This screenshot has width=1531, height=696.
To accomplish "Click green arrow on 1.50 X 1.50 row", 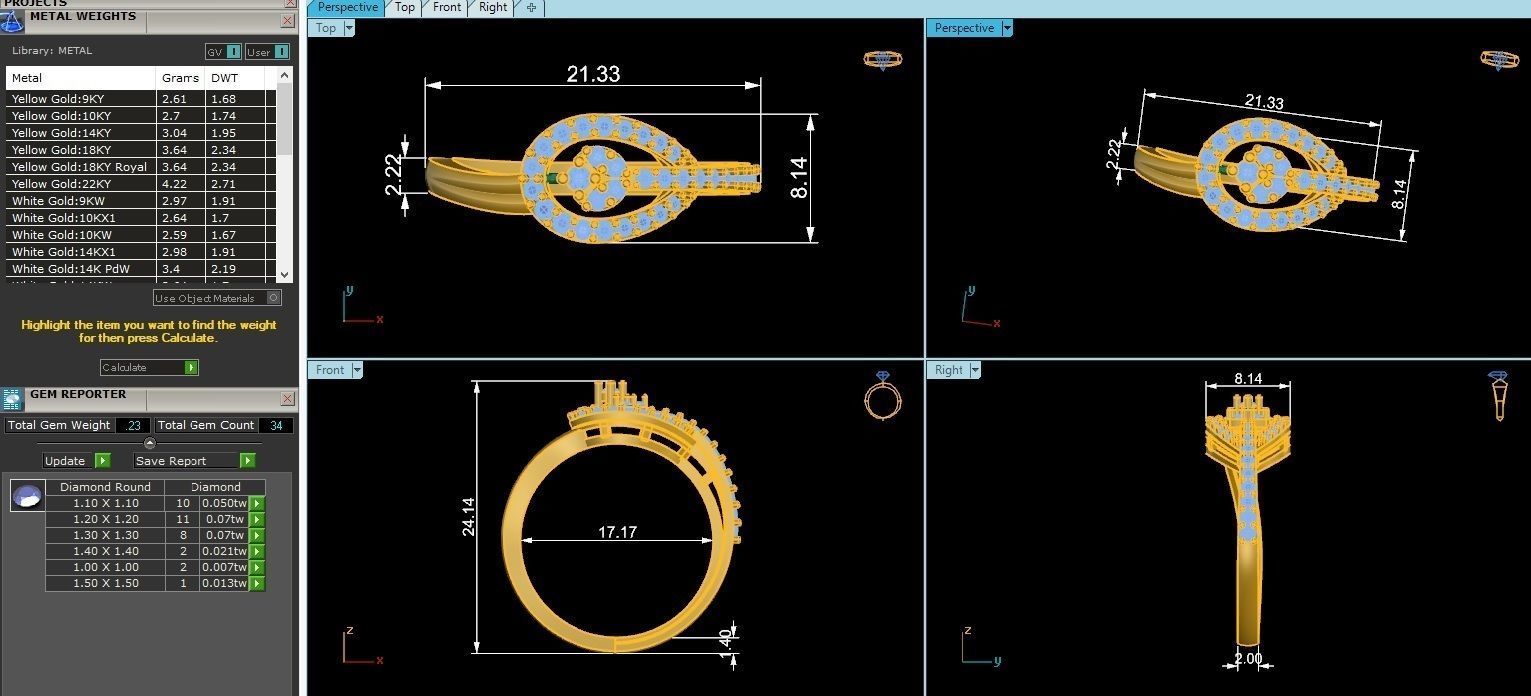I will tap(257, 583).
